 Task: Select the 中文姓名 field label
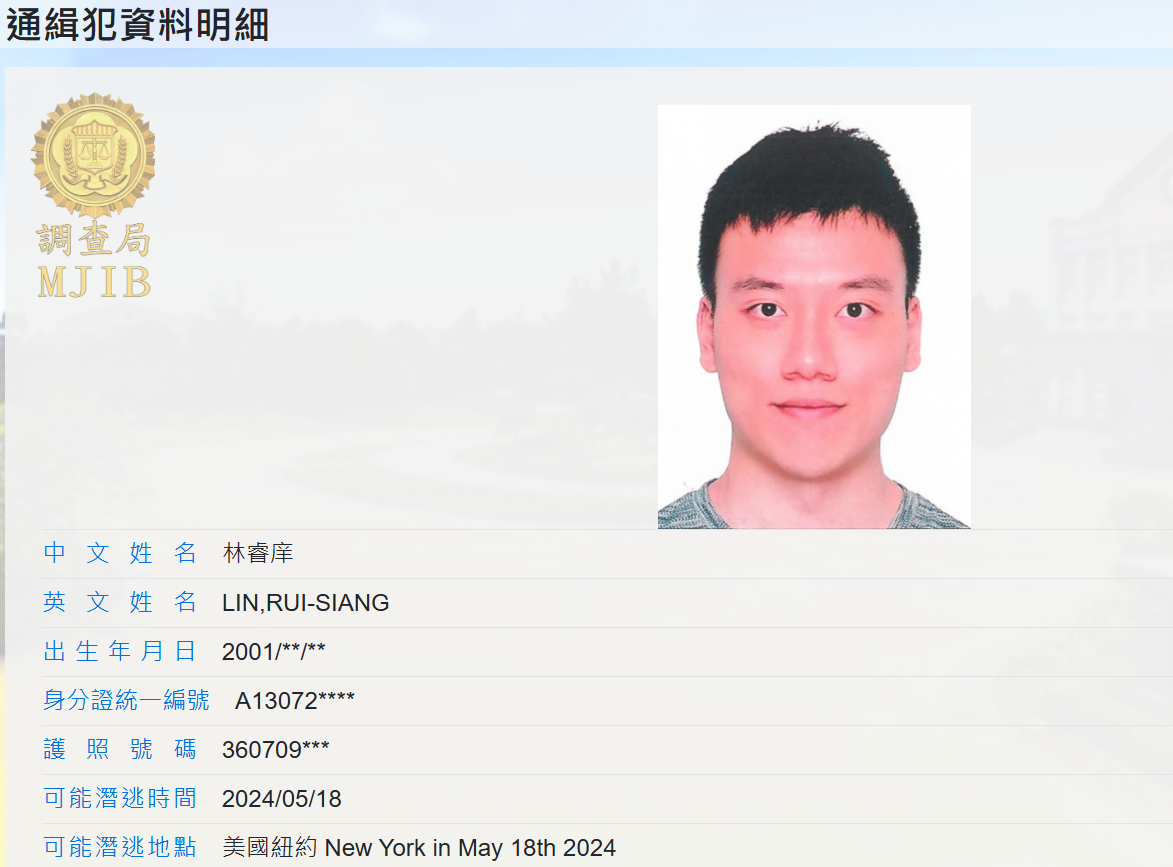tap(120, 553)
